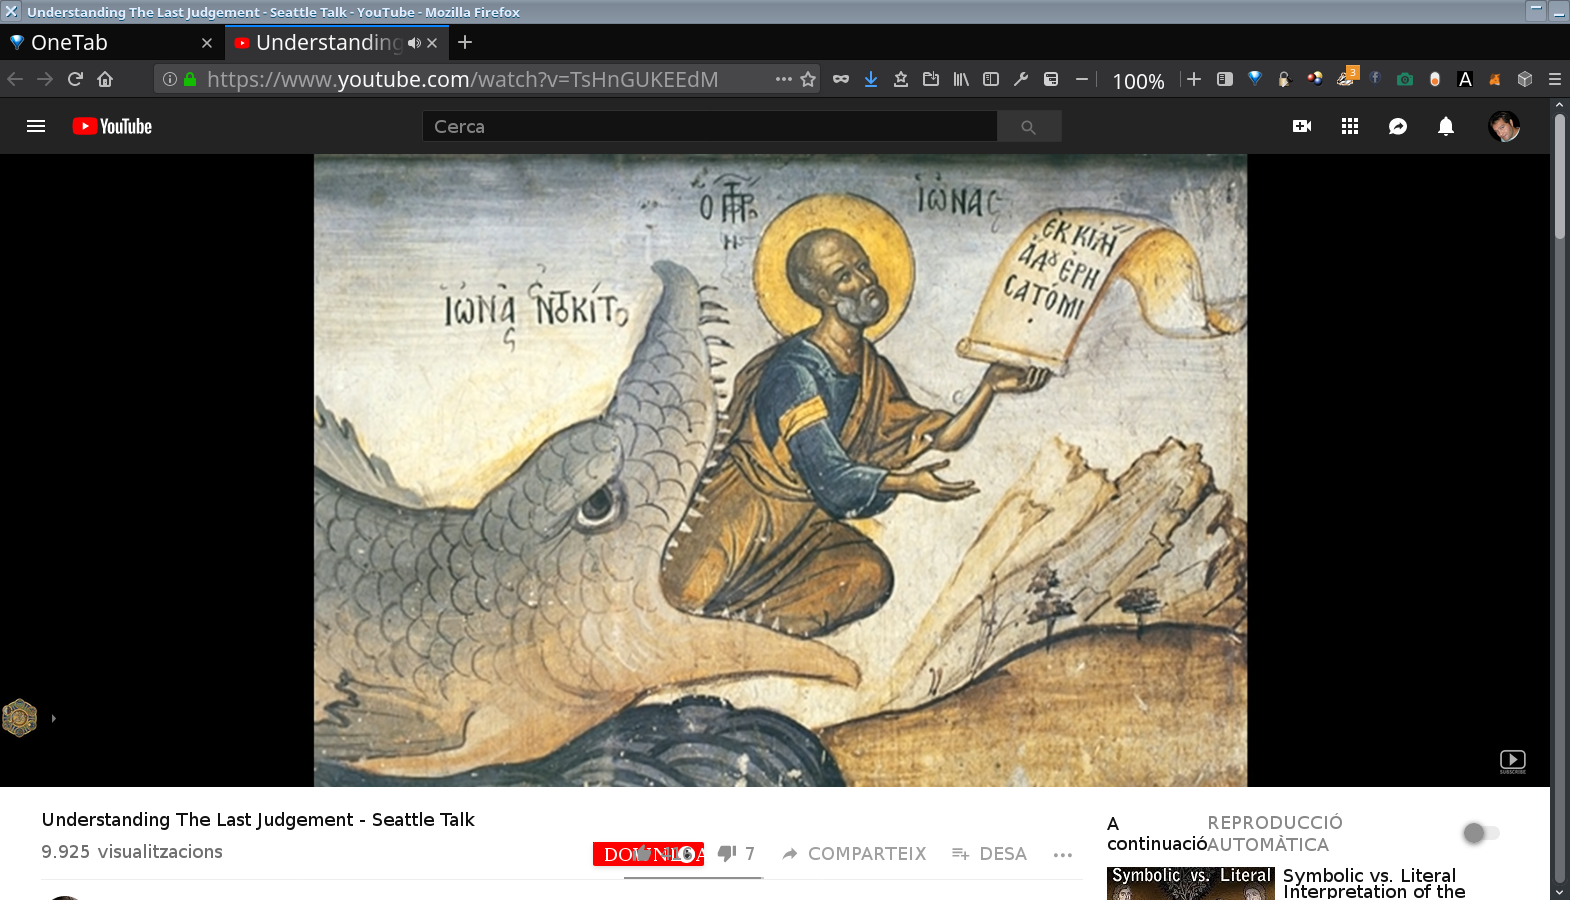Open developer tools wrench icon
The image size is (1570, 900).
click(1021, 79)
